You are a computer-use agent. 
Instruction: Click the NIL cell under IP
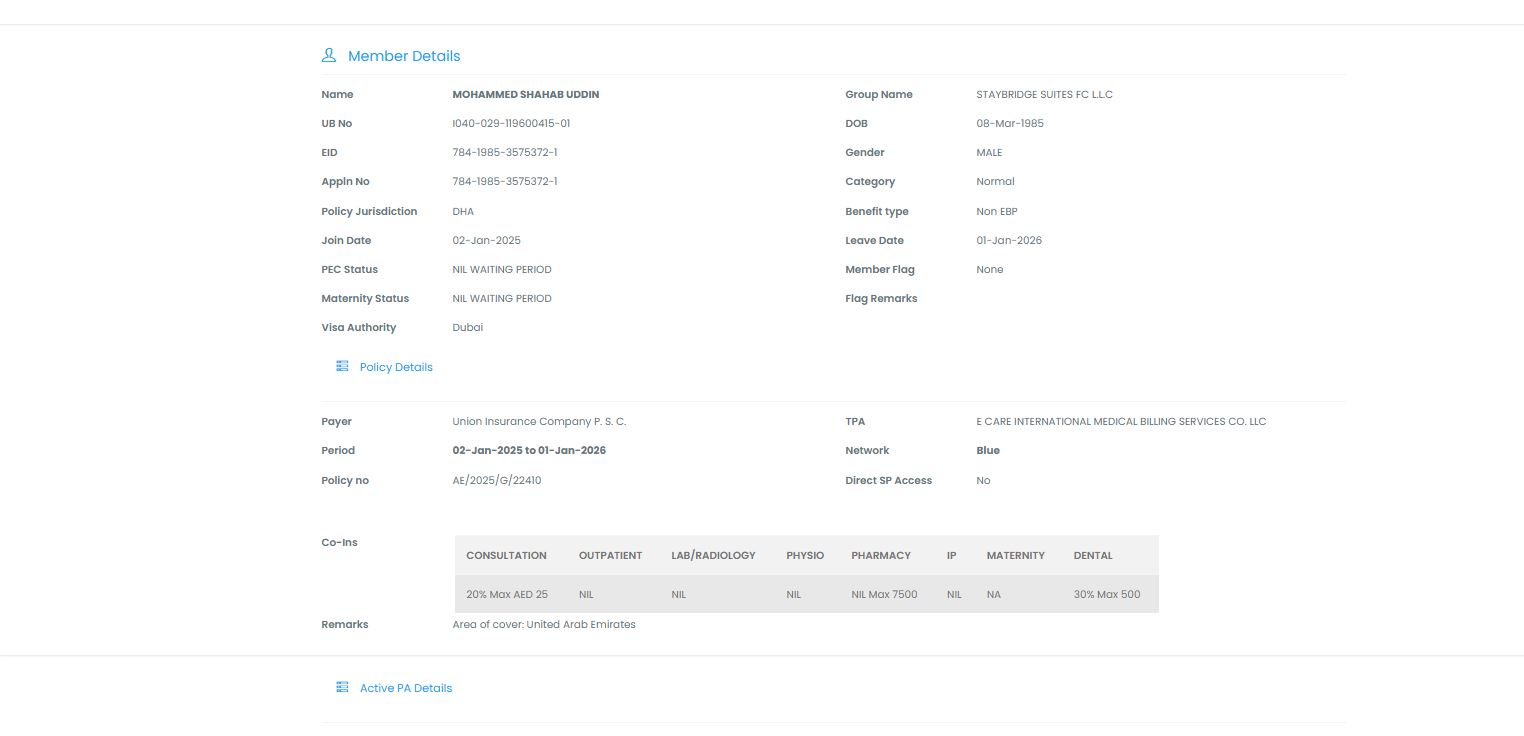[954, 594]
